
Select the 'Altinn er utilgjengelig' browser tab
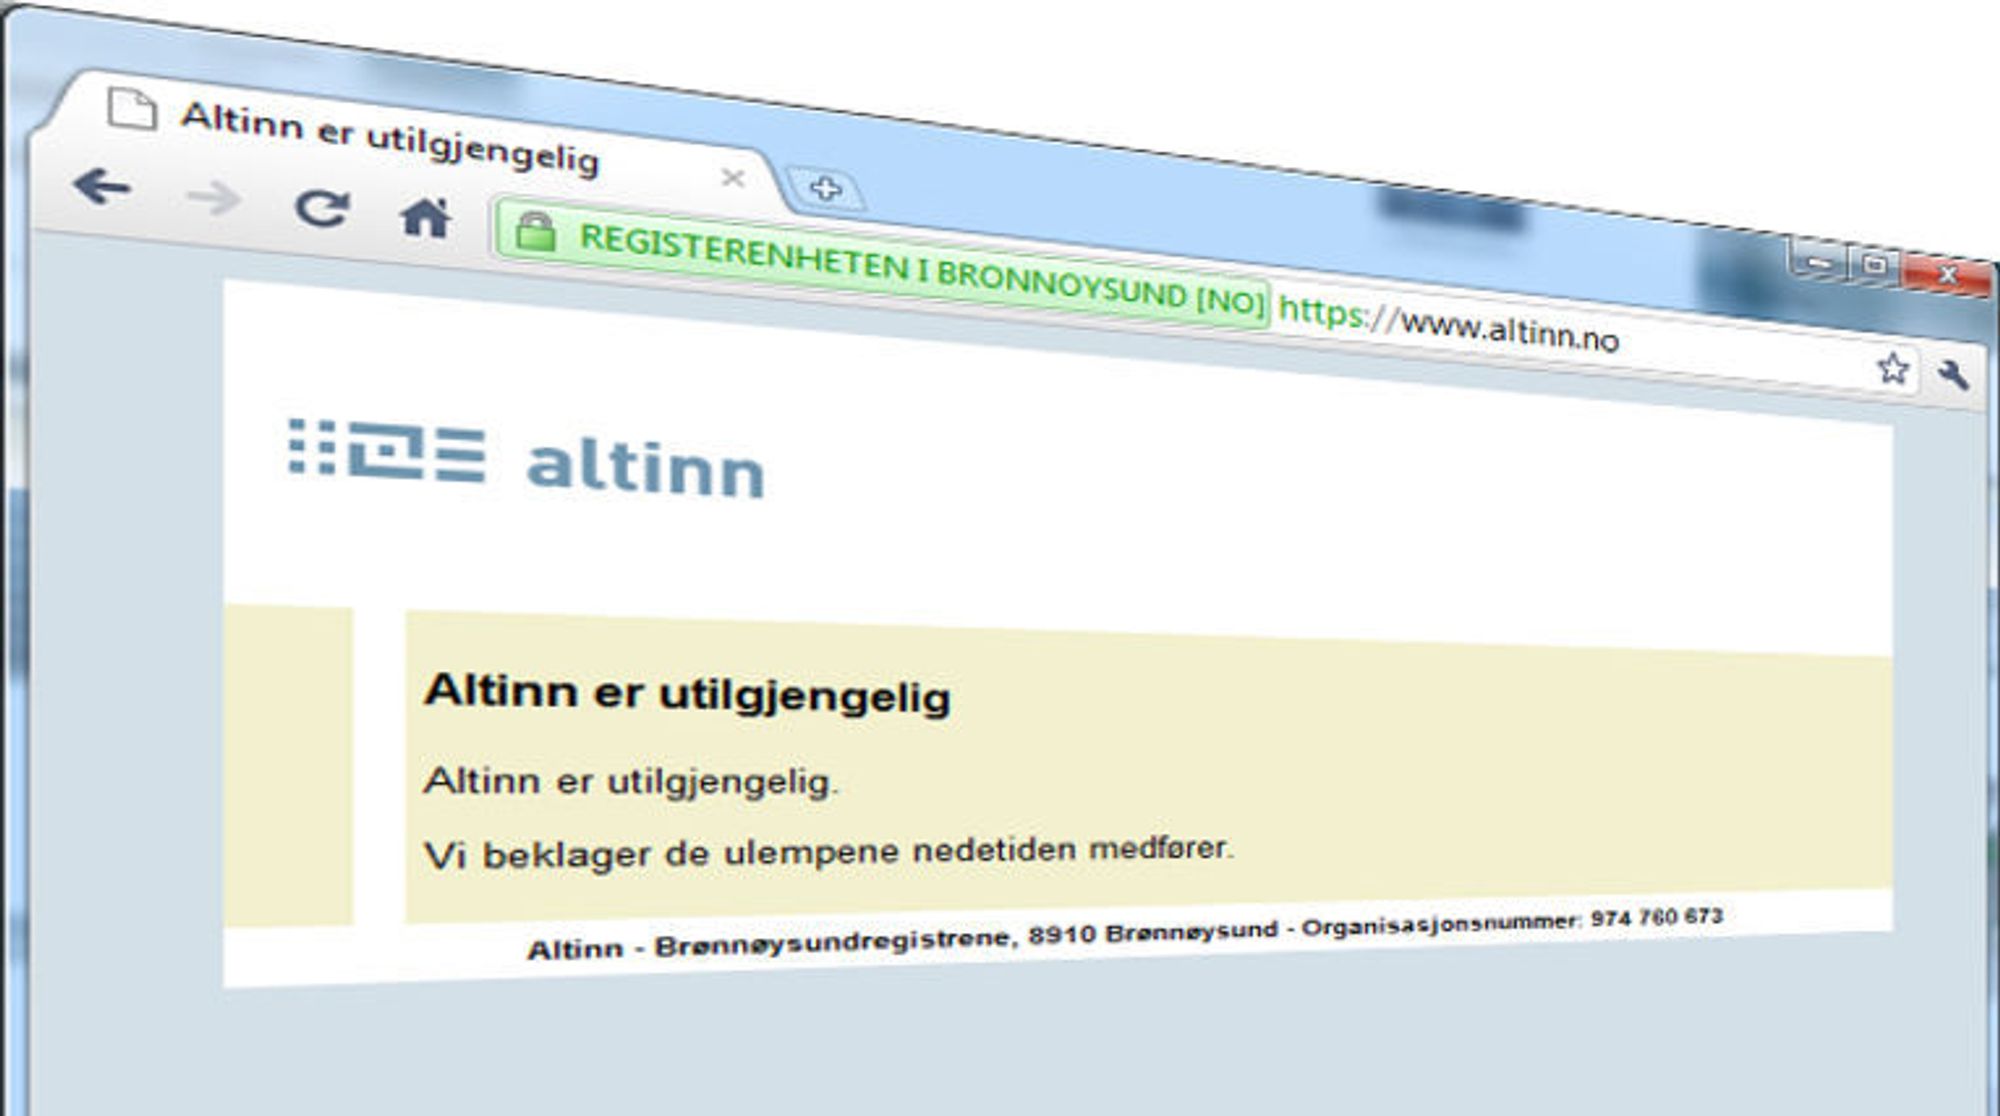point(400,140)
